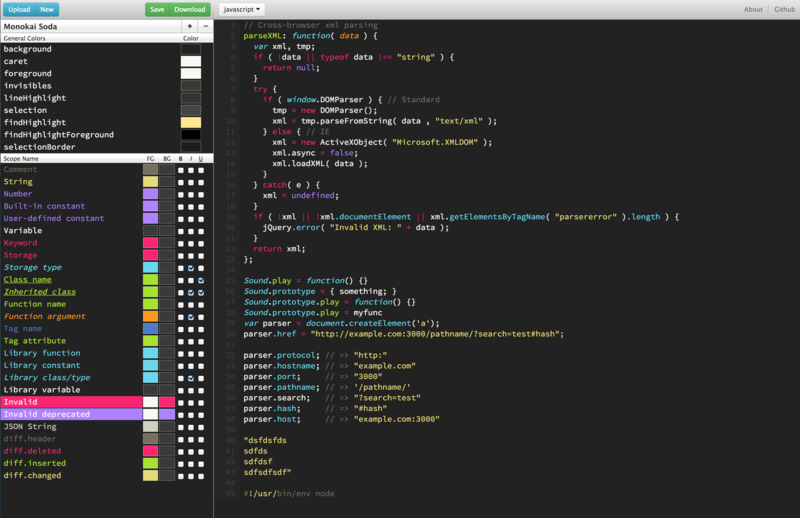Pick the selectionBorder color swatch
This screenshot has height=518, width=800.
191,147
